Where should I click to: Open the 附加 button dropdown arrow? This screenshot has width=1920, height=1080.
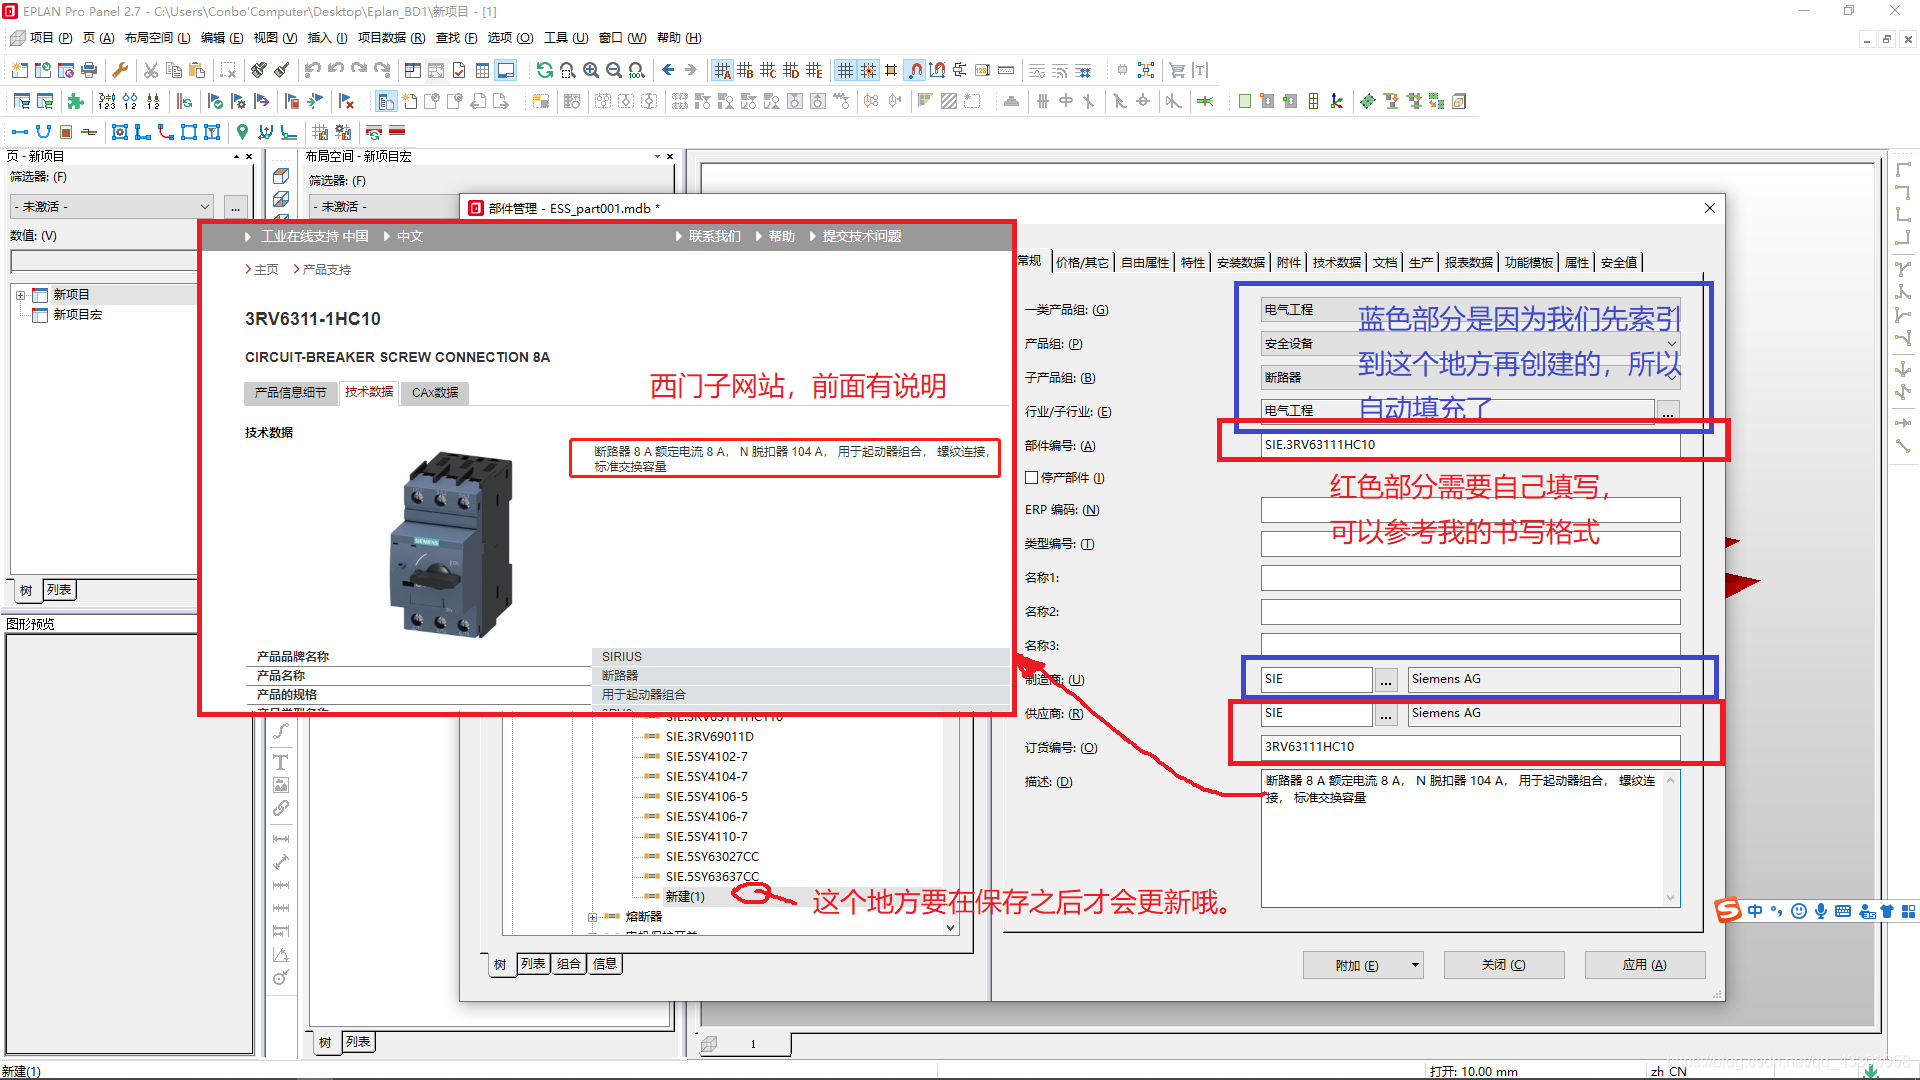coord(1415,965)
